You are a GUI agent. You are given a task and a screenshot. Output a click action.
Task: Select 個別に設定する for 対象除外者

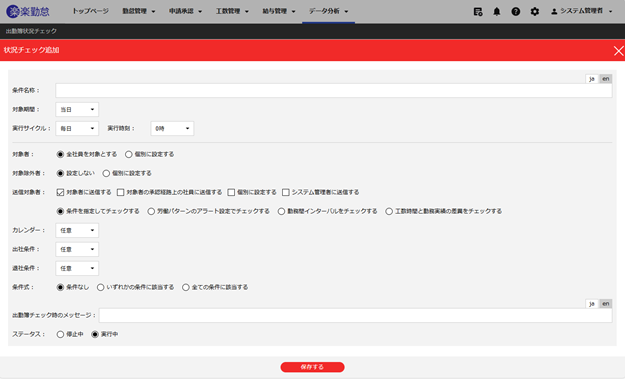(x=106, y=173)
